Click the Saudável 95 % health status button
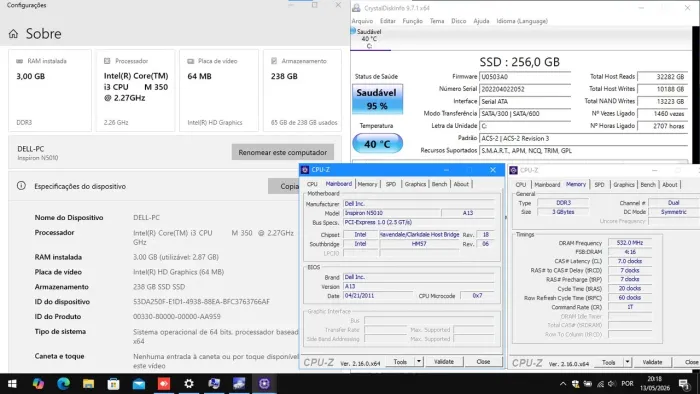This screenshot has height=394, width=700. (377, 99)
